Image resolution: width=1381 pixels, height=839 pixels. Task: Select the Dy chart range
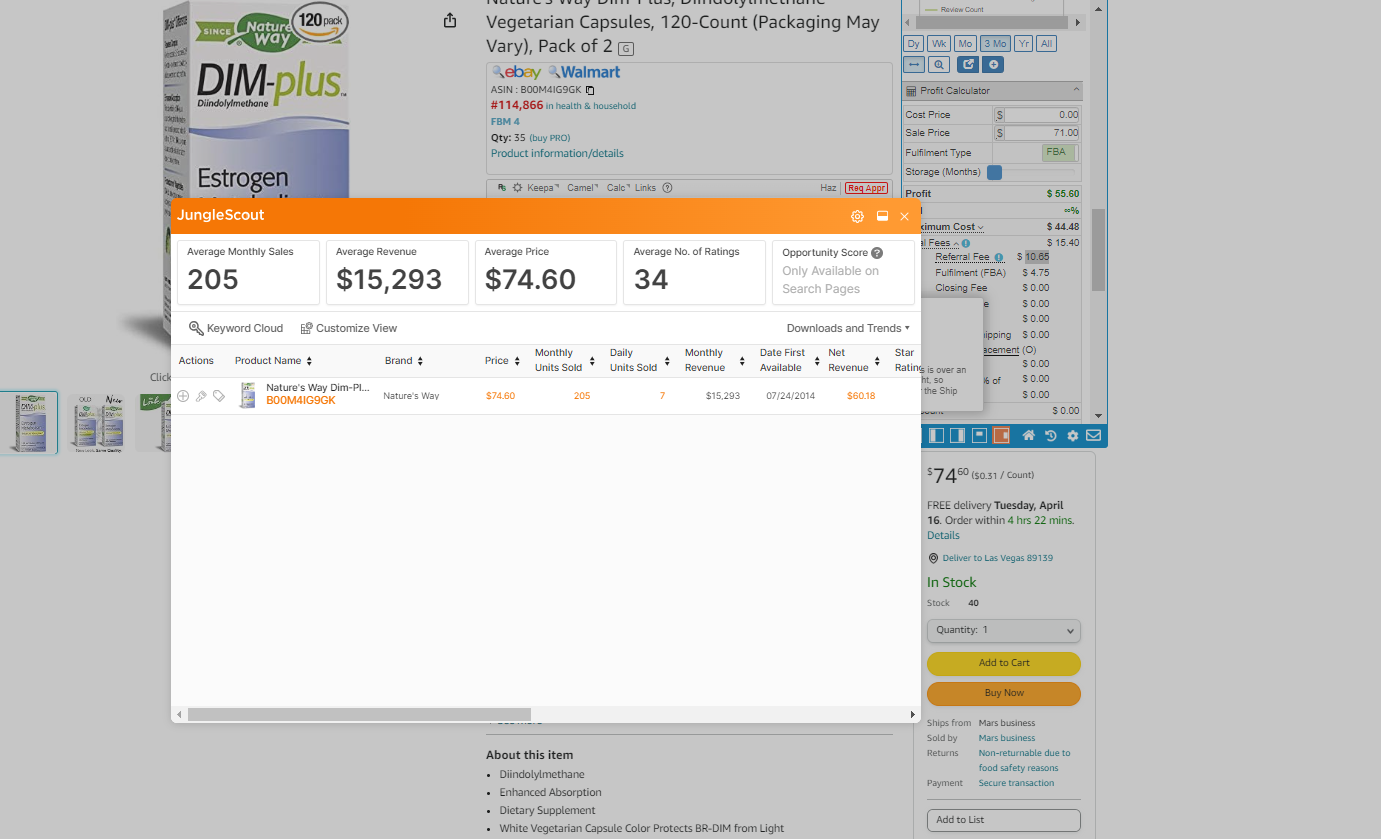point(914,44)
